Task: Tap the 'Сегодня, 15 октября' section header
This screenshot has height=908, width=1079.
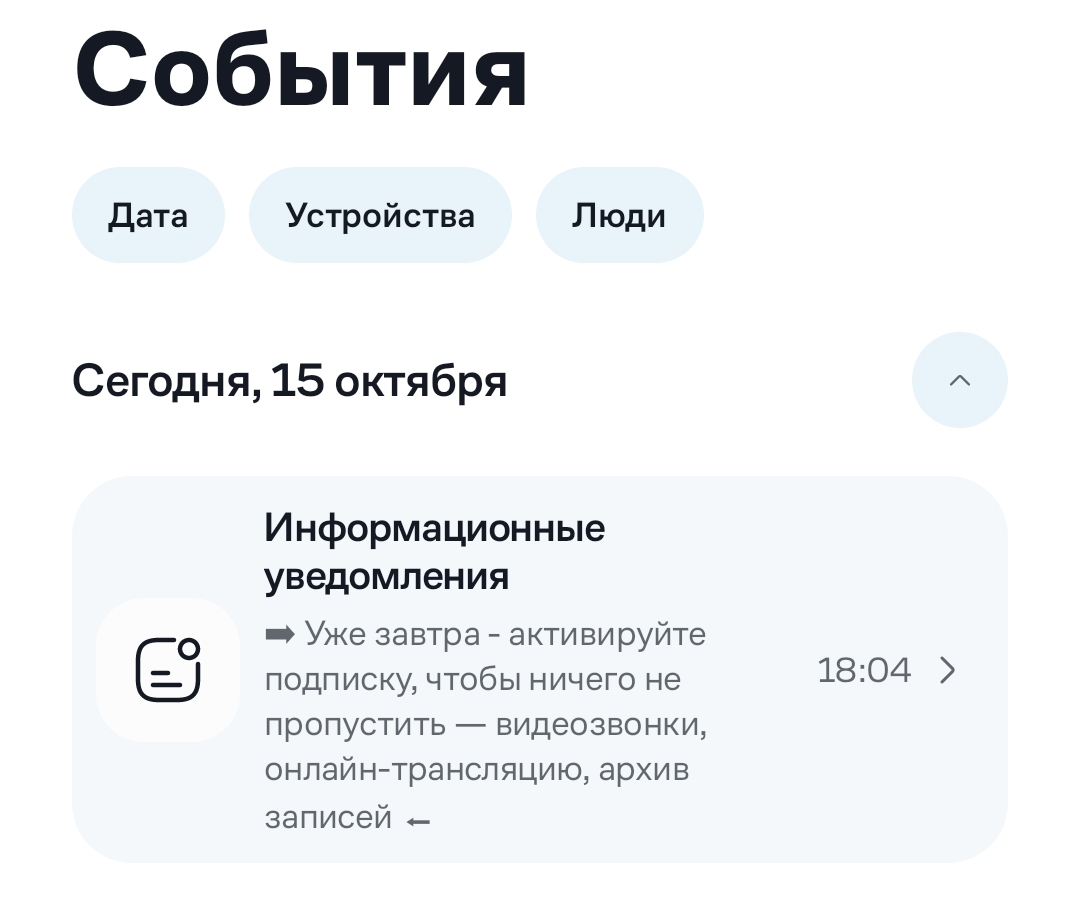Action: coord(289,381)
